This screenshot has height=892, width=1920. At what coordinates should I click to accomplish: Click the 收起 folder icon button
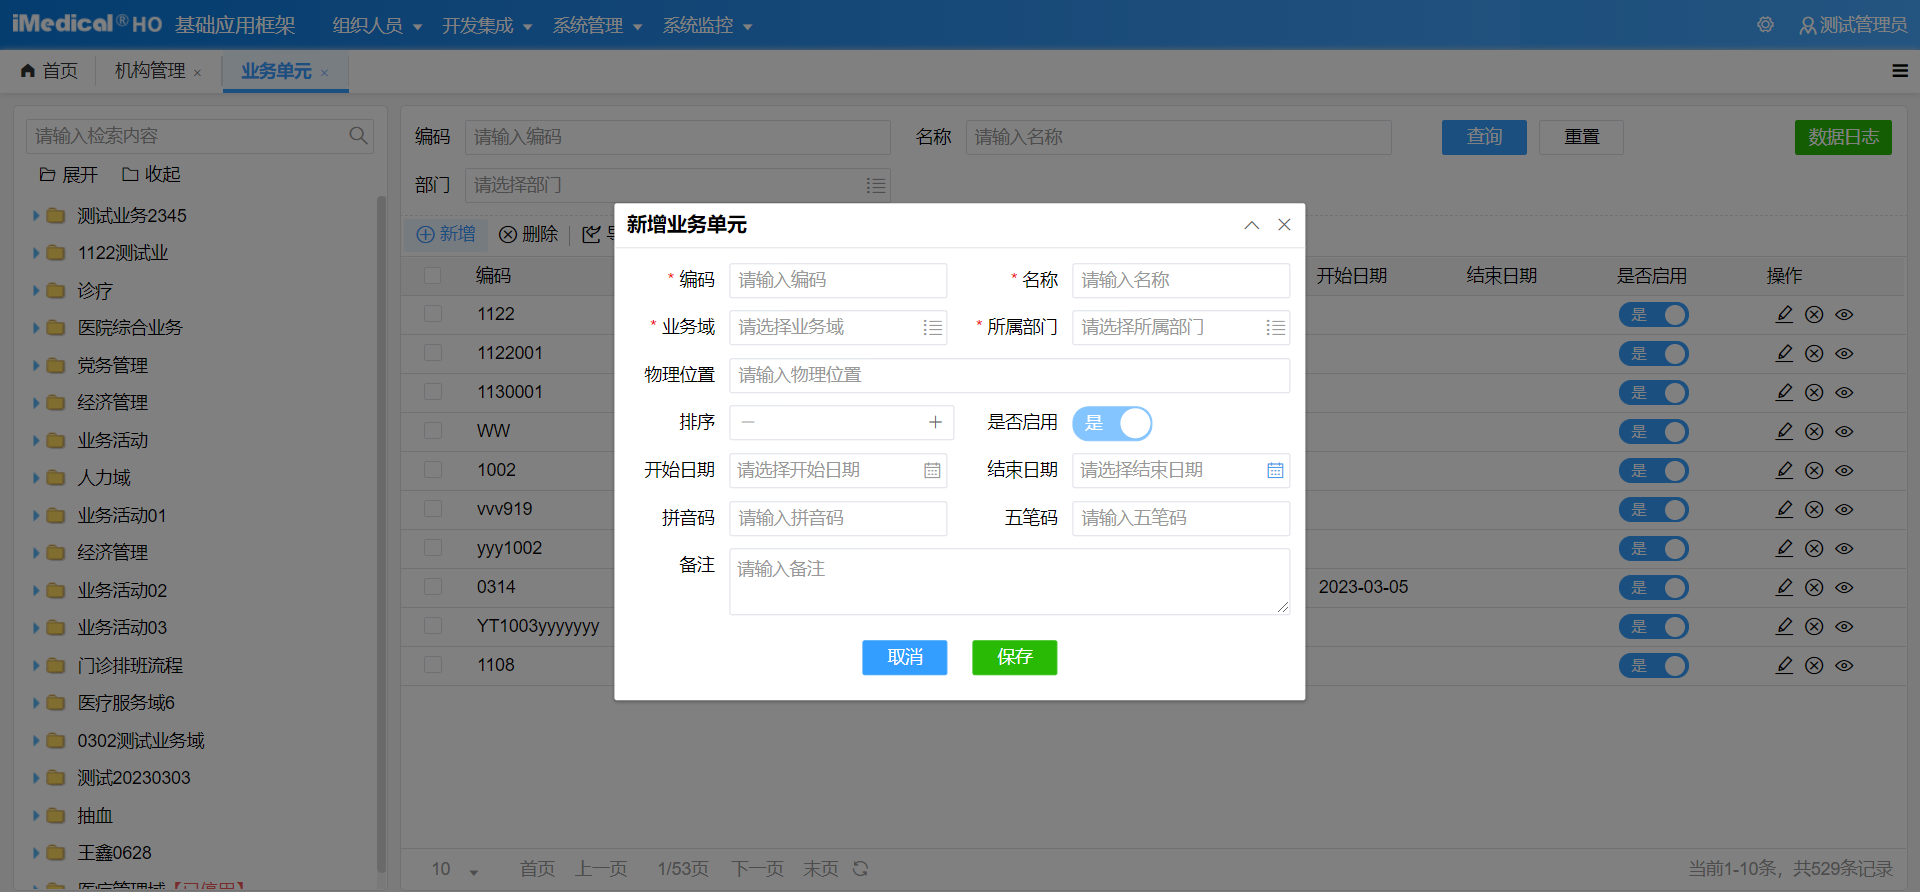(x=151, y=175)
